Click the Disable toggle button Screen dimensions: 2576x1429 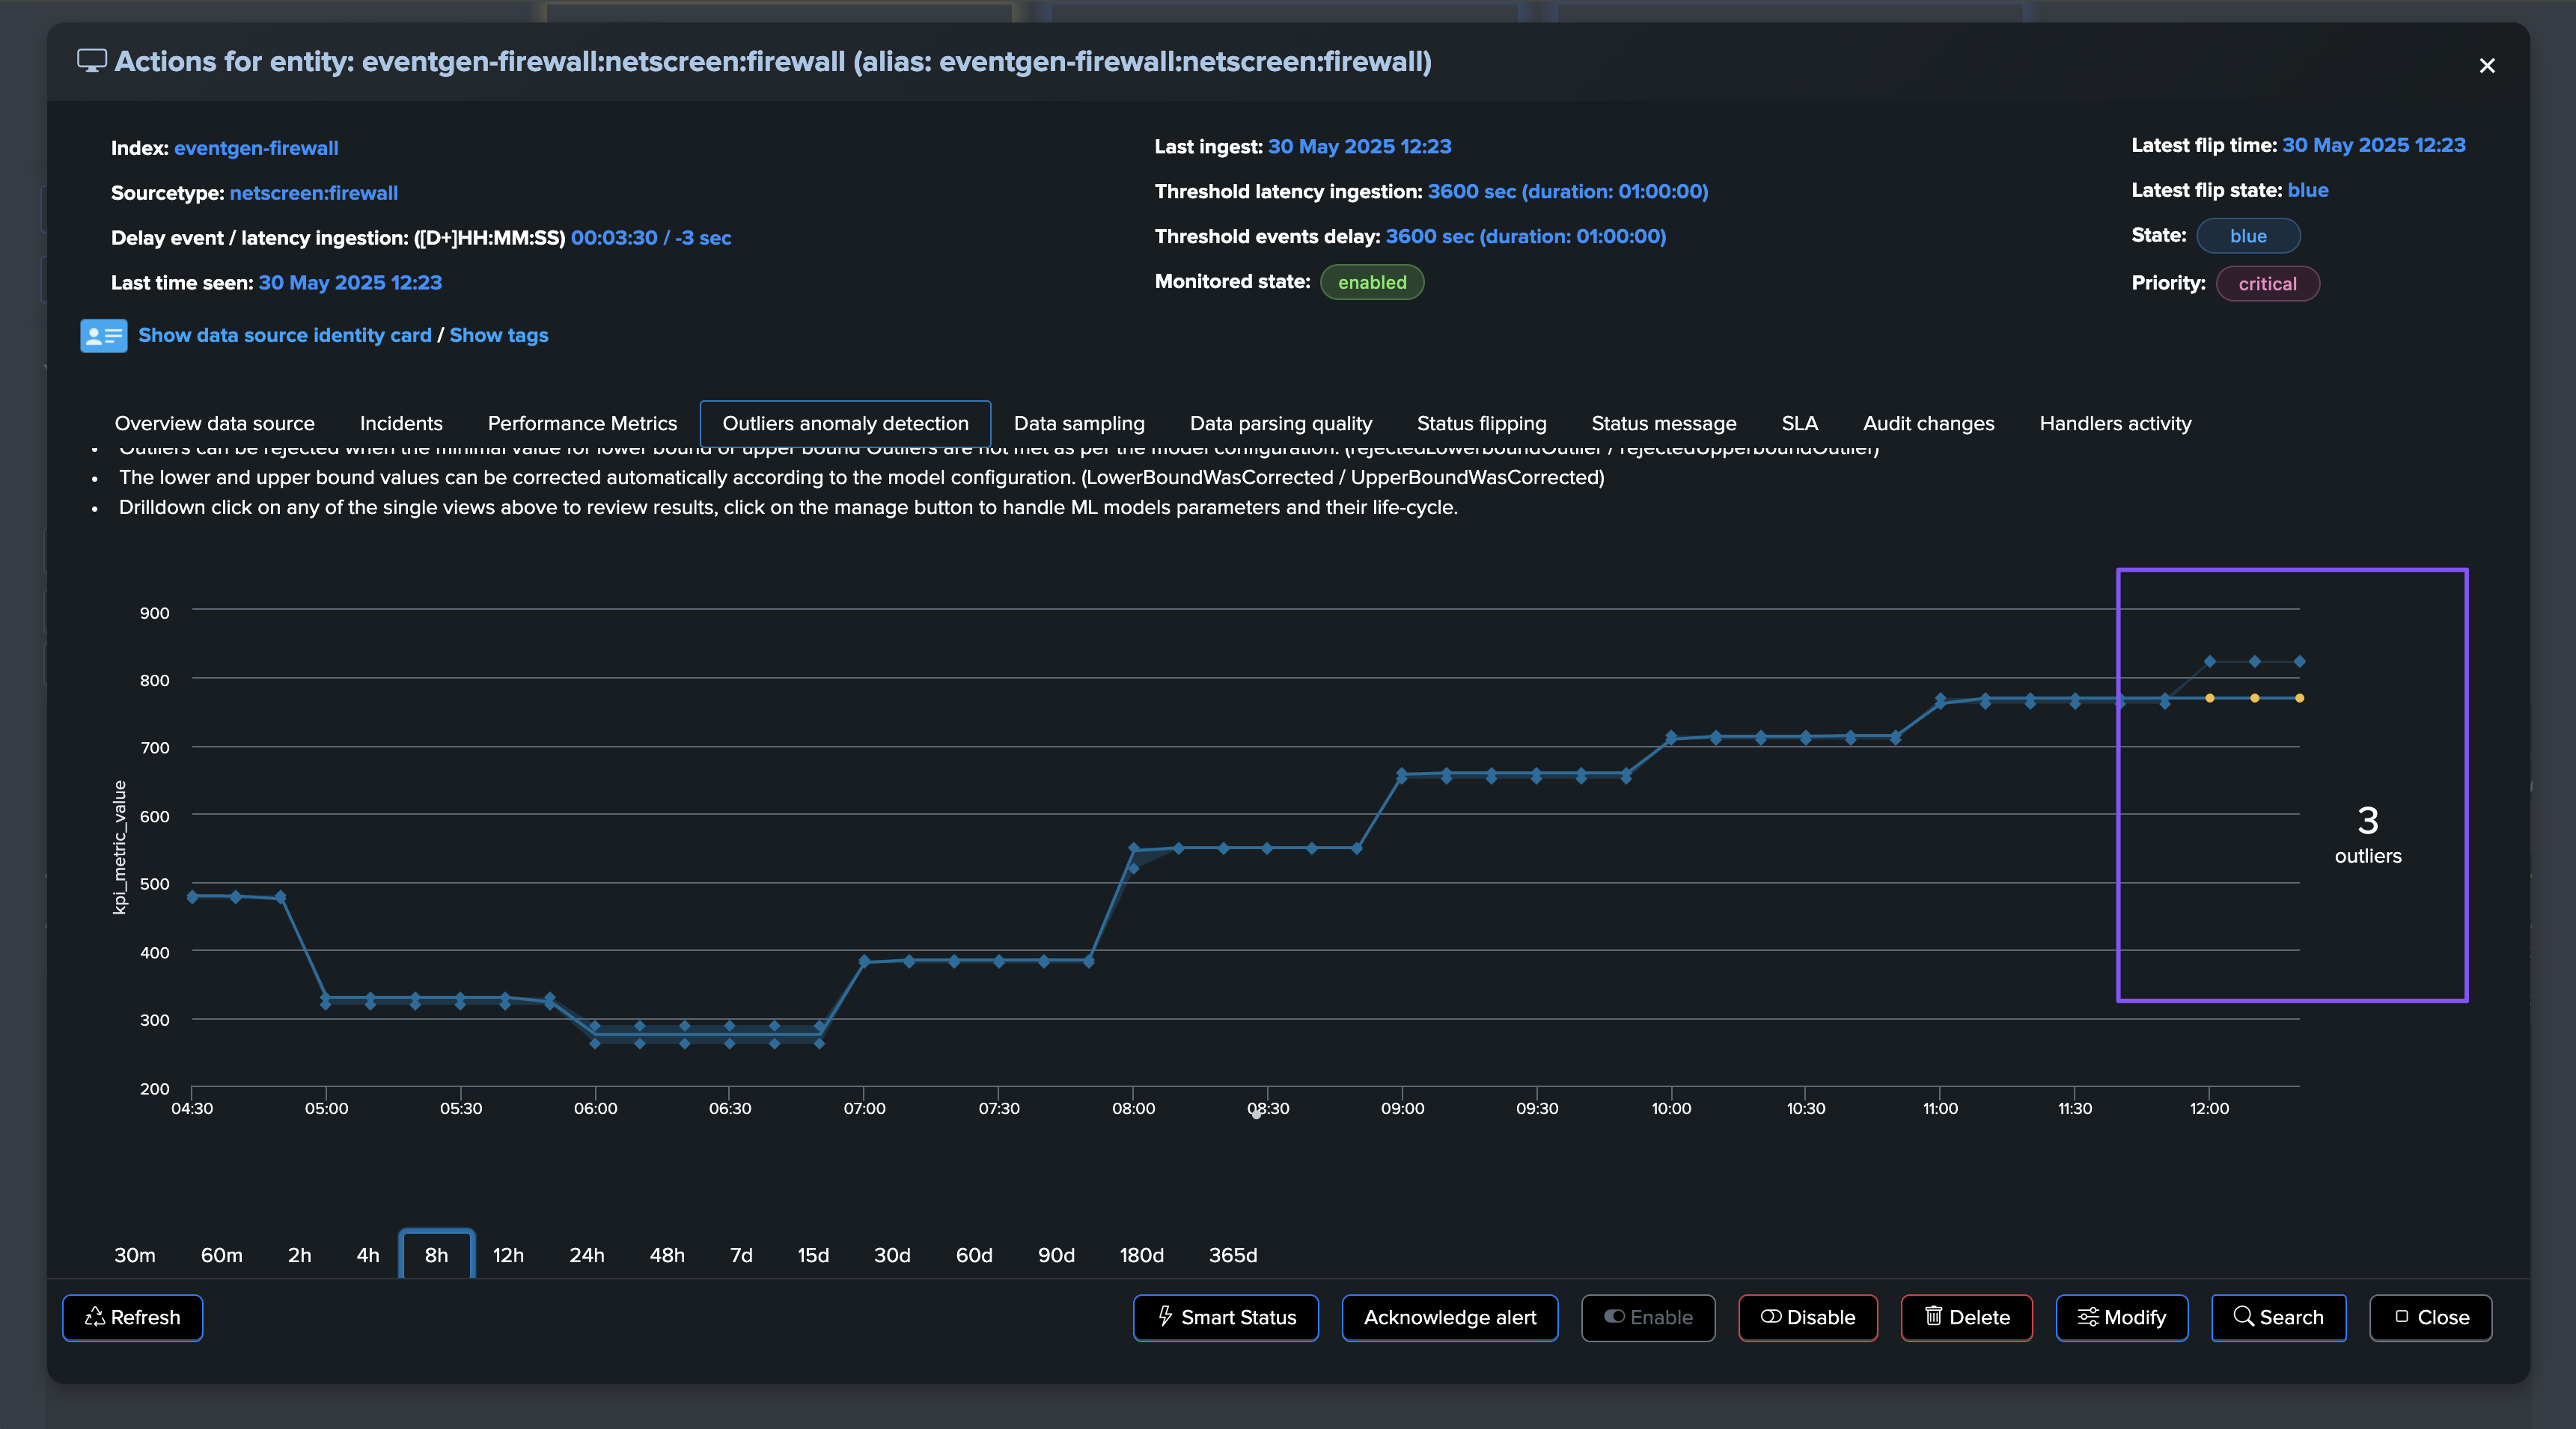pos(1807,1317)
